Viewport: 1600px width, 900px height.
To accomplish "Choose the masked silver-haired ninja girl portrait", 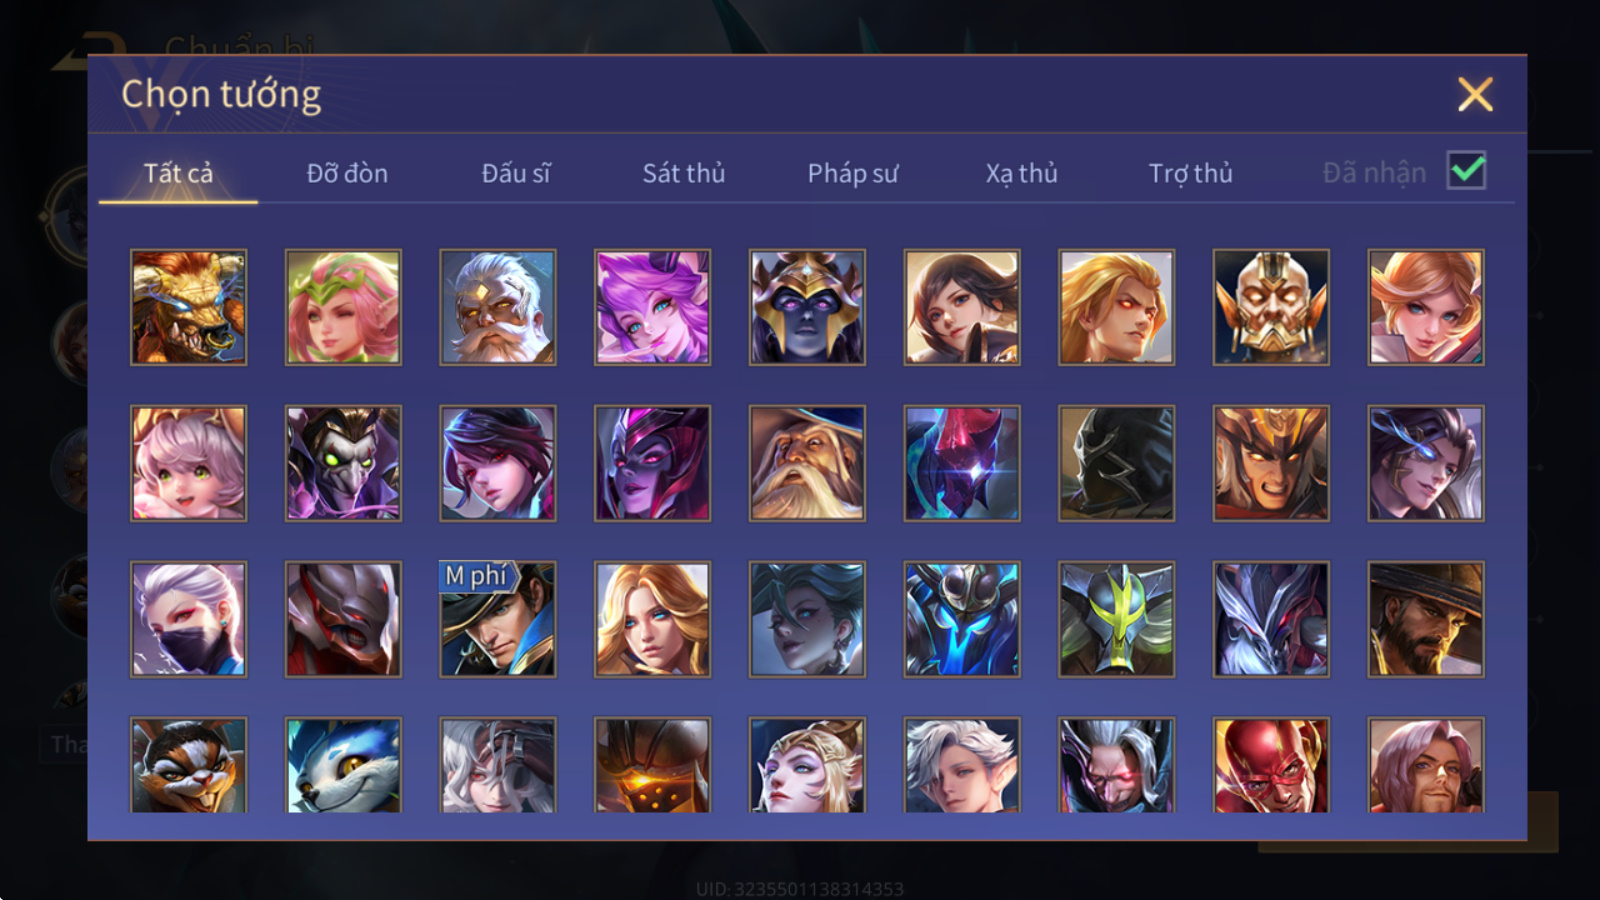I will tap(188, 619).
